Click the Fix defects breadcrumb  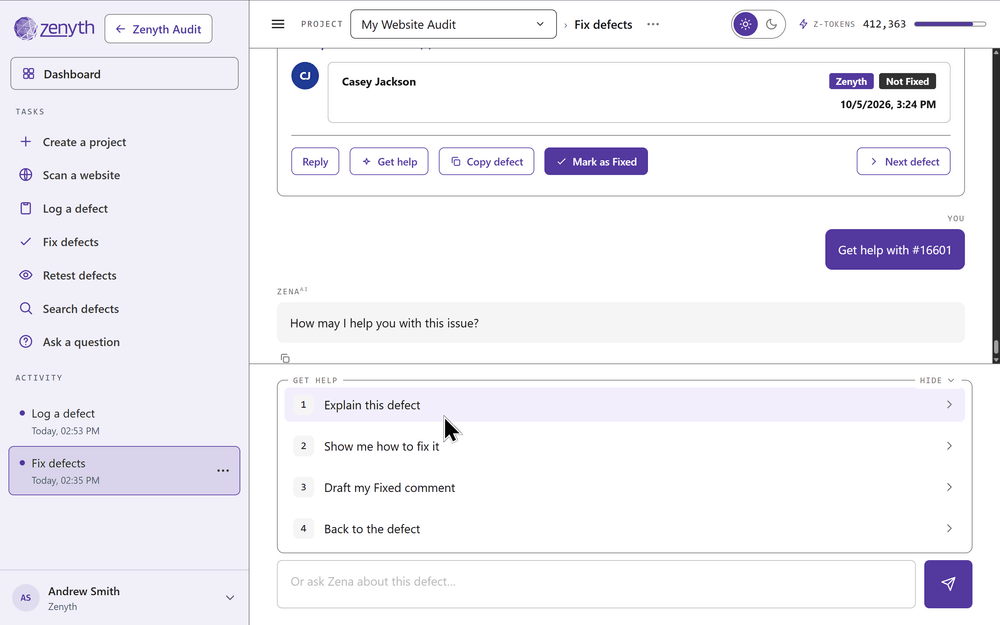[x=603, y=24]
